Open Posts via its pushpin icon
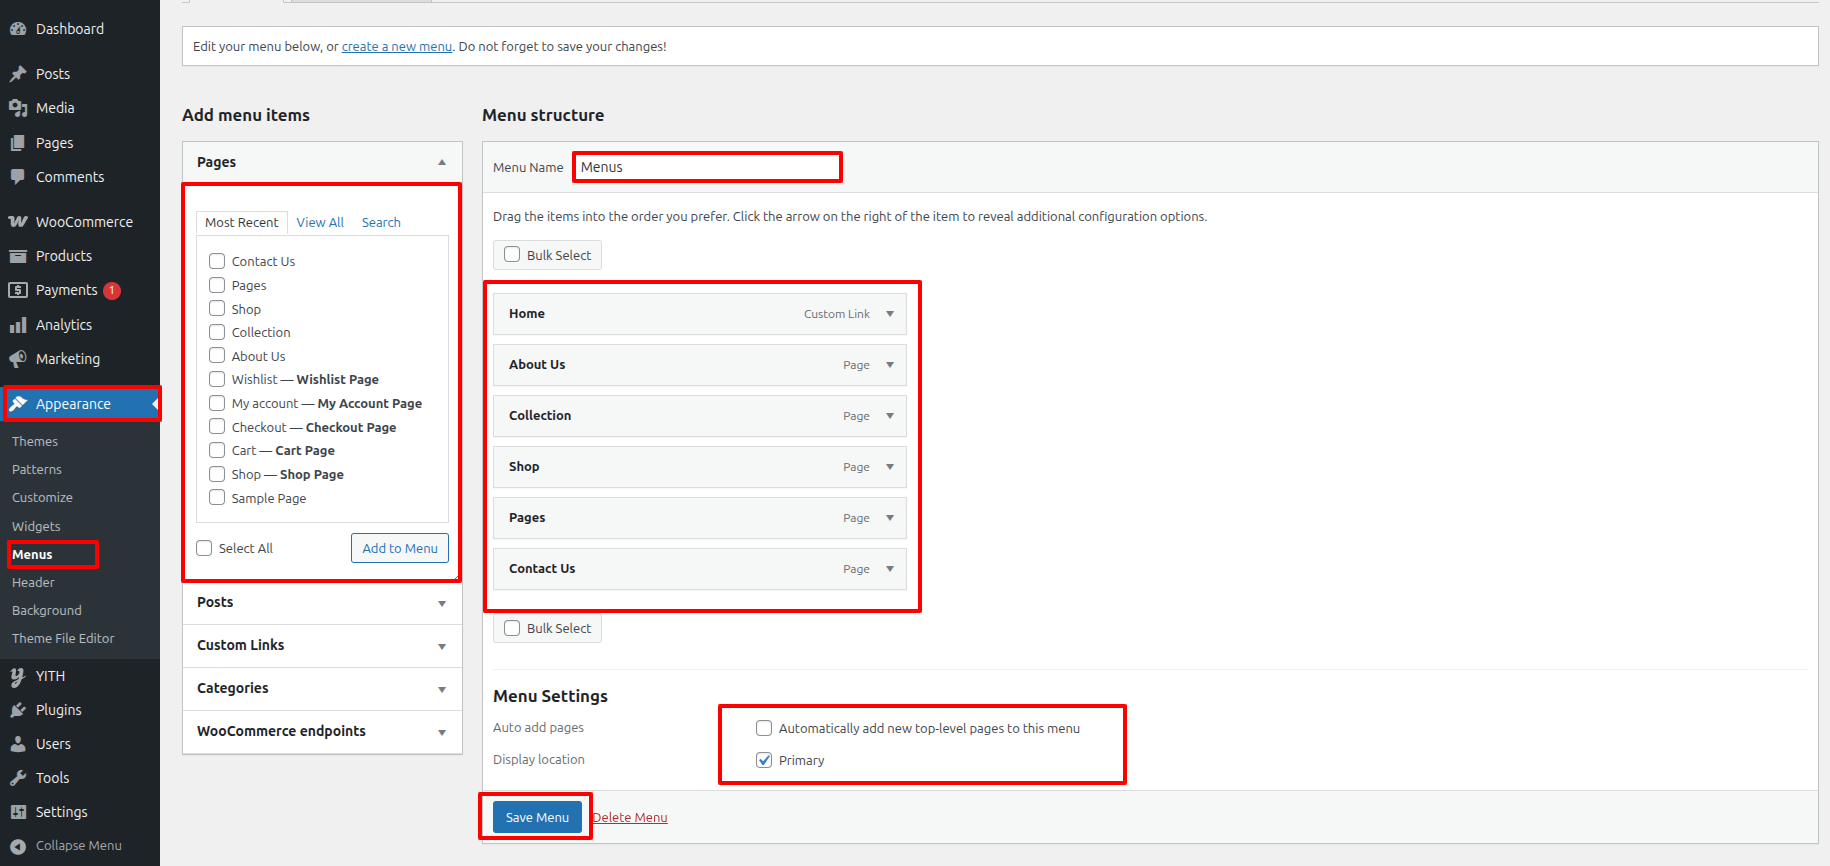The height and width of the screenshot is (866, 1830). 18,74
